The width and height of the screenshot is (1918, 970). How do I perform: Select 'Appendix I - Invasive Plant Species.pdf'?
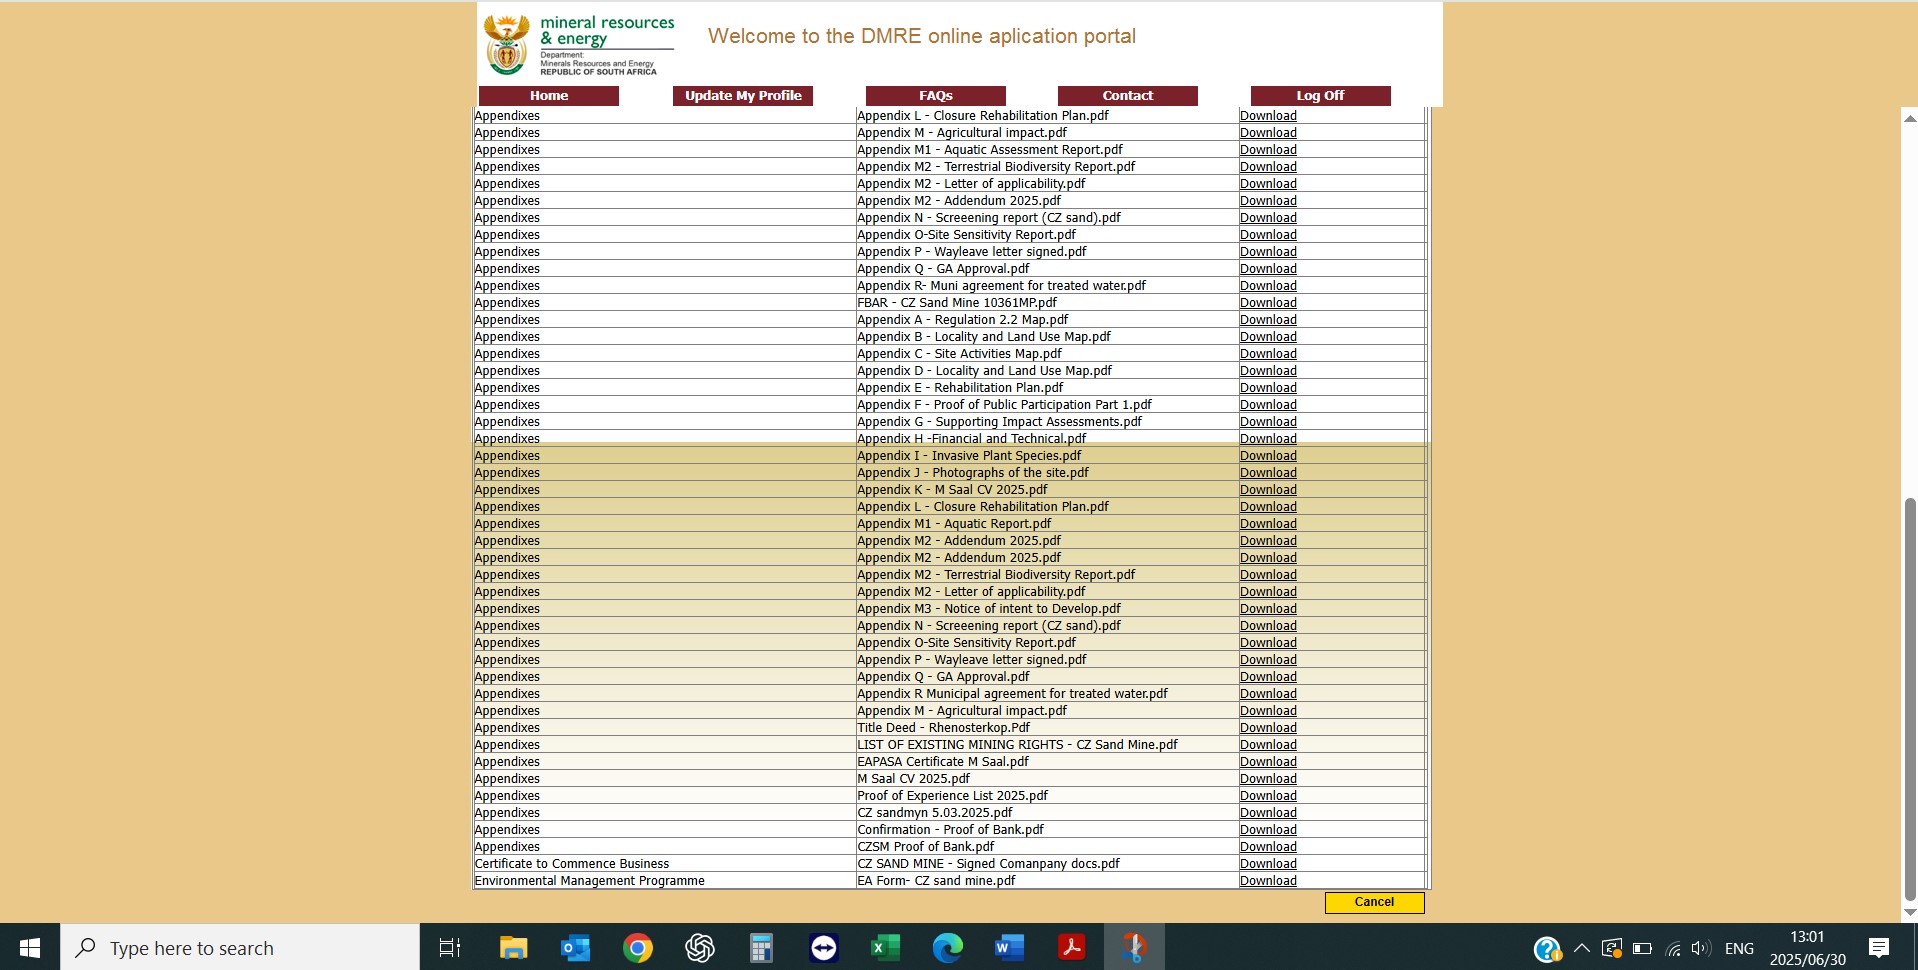(969, 455)
